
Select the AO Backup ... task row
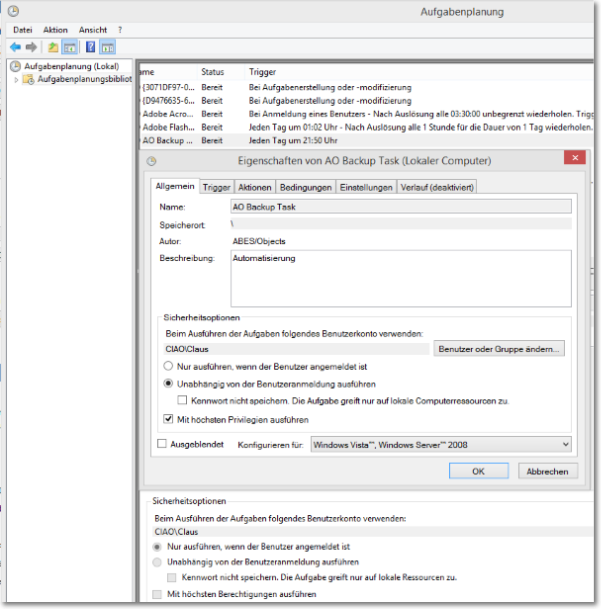click(366, 140)
